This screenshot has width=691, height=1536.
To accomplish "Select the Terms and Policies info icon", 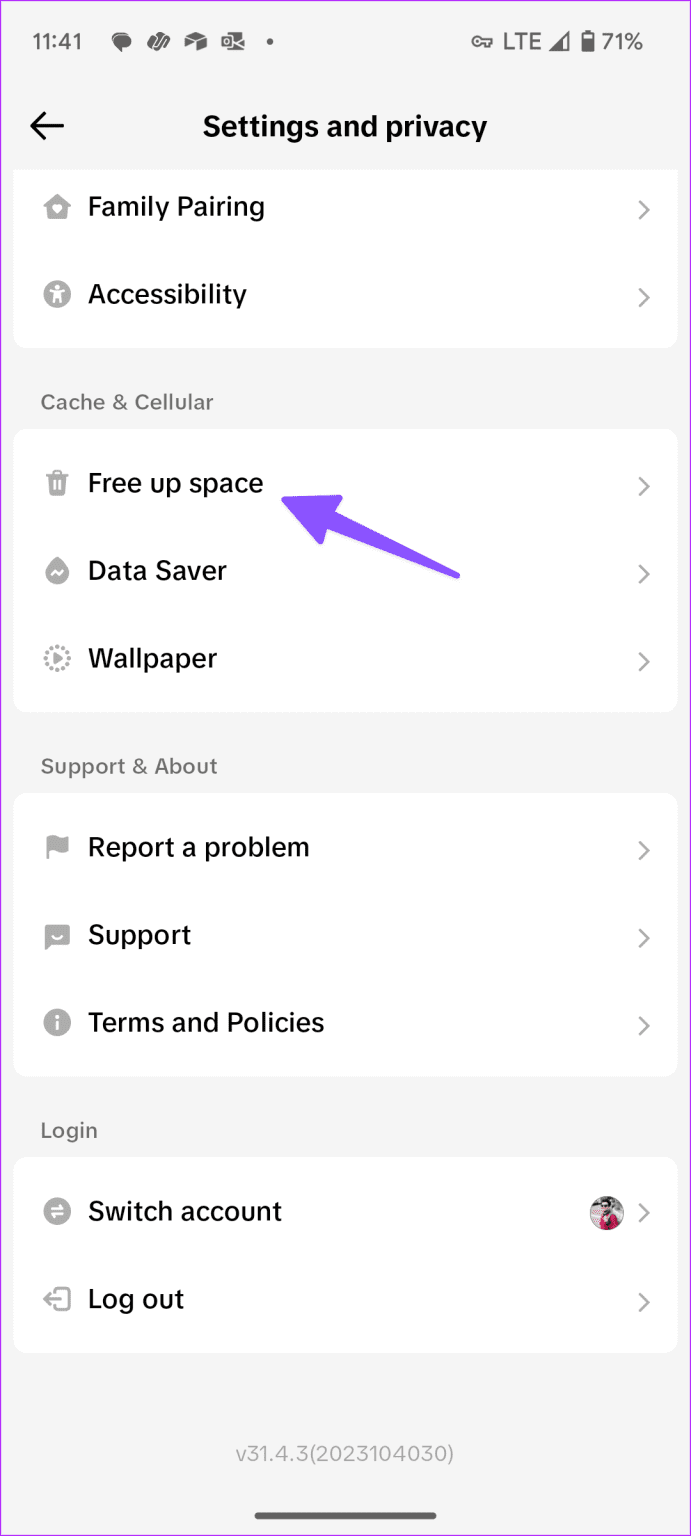I will click(57, 1023).
